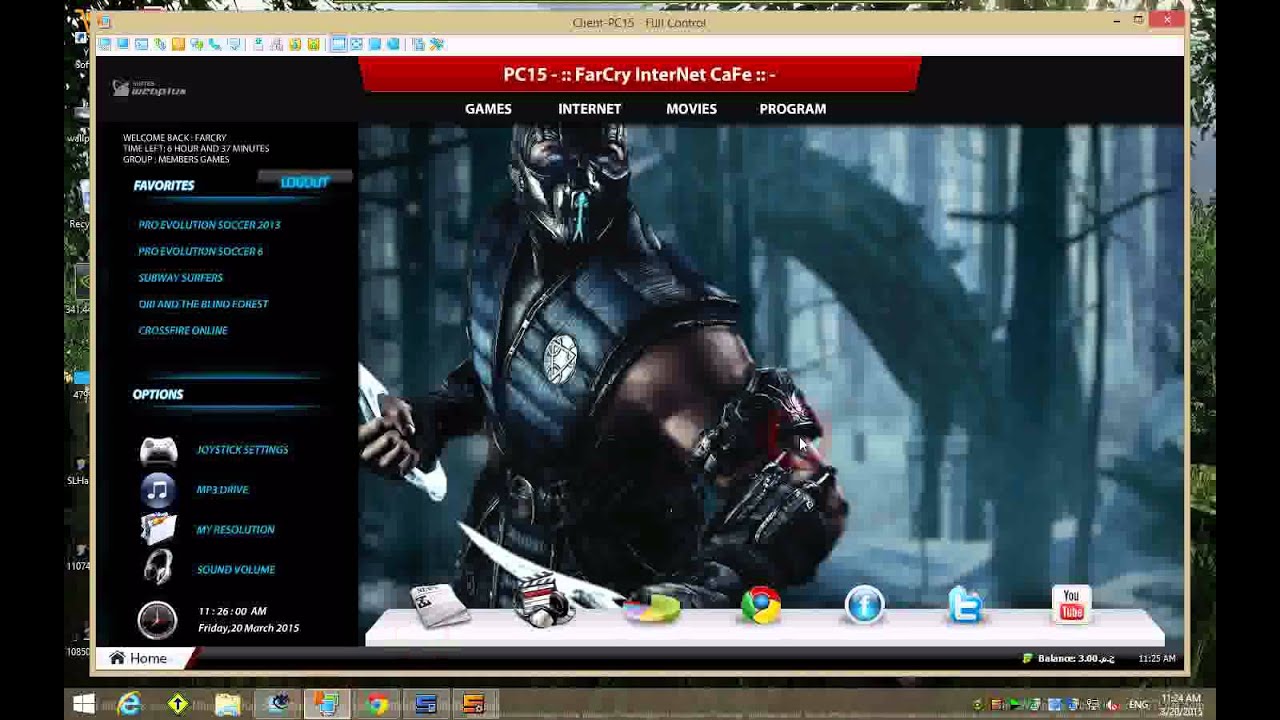Open the MOVIES menu
This screenshot has height=720, width=1280.
(x=691, y=109)
